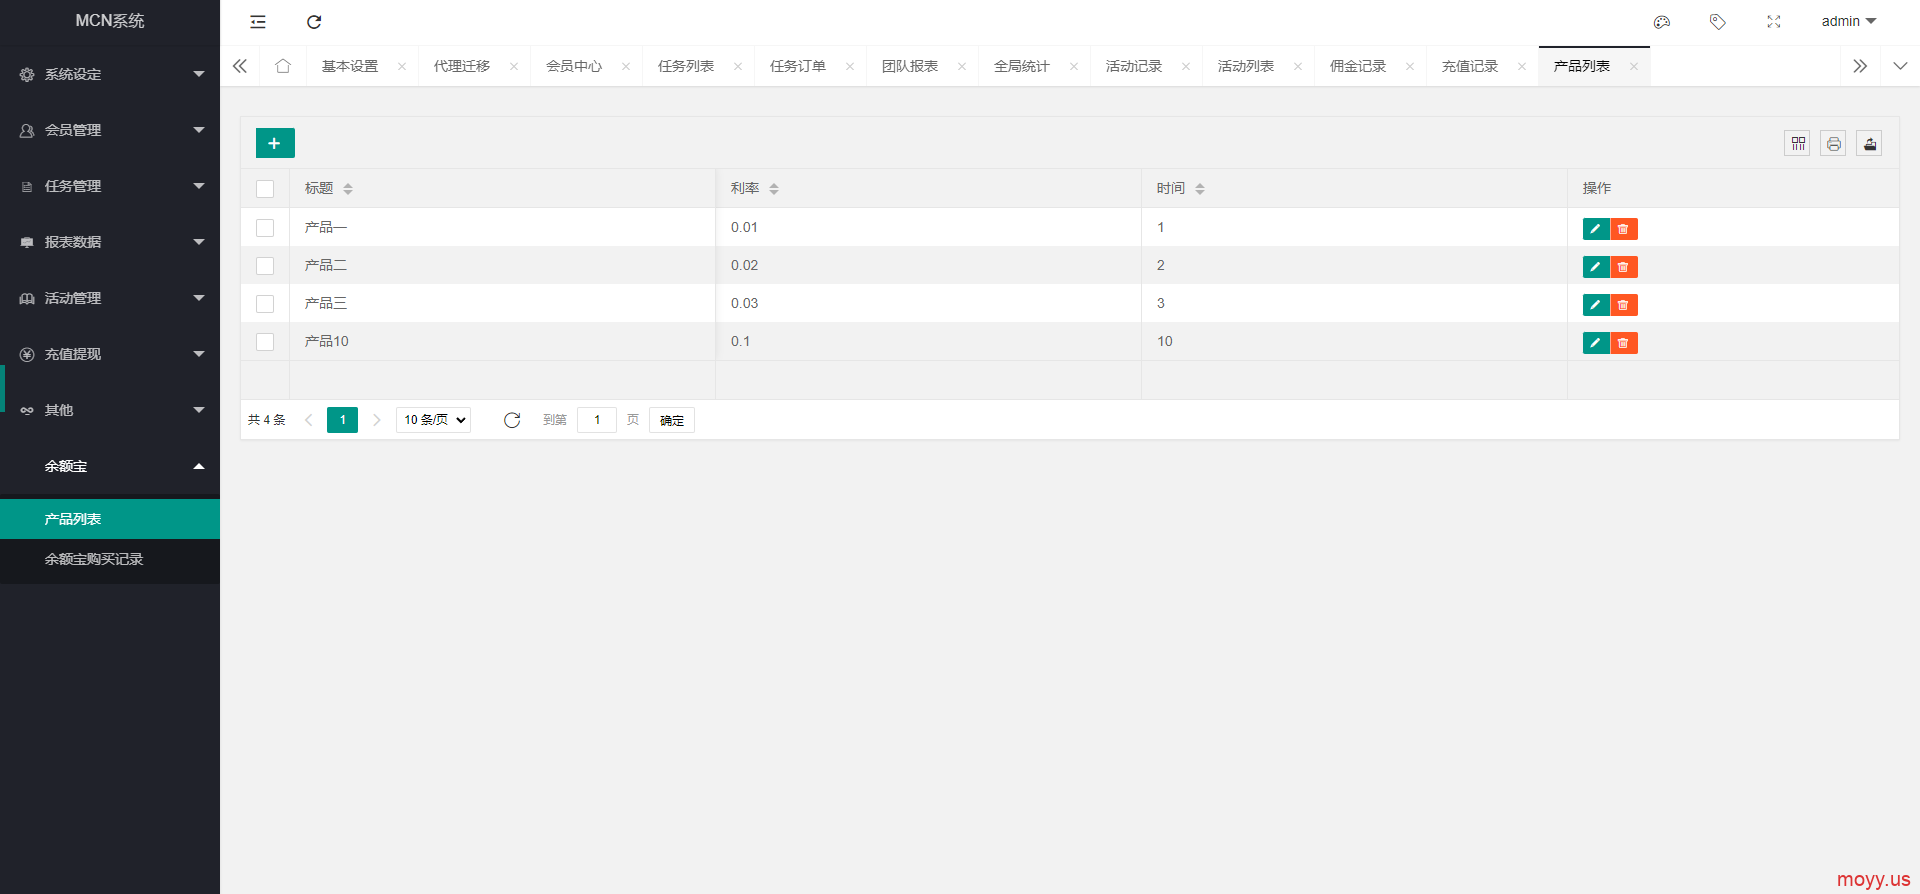Close the 代理迁移 tab
1920x894 pixels.
pos(514,66)
